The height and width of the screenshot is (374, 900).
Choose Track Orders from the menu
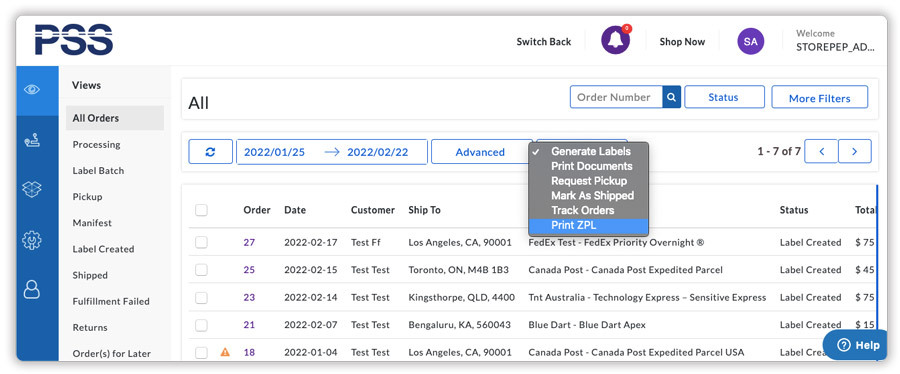pos(588,211)
